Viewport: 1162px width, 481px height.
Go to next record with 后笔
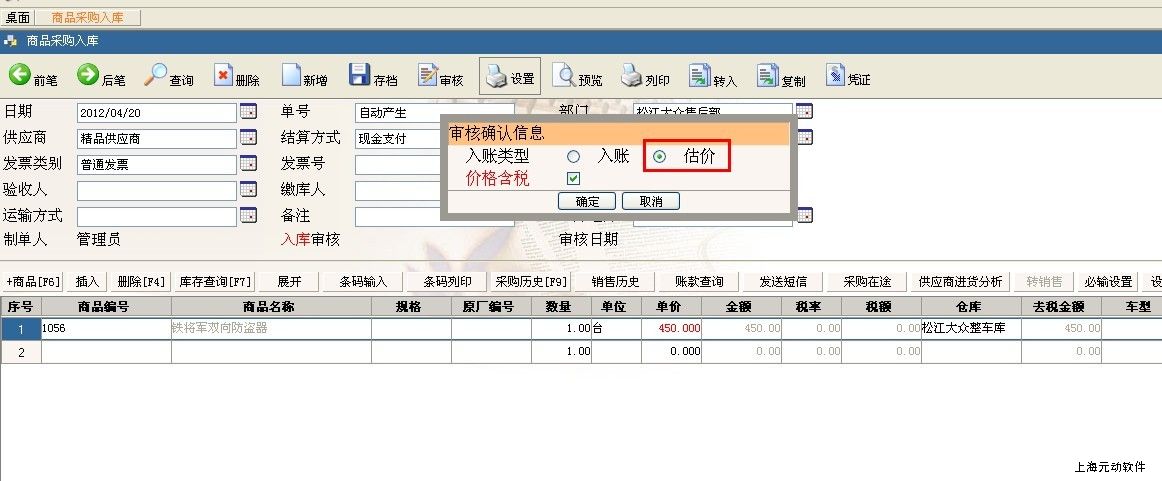click(88, 75)
